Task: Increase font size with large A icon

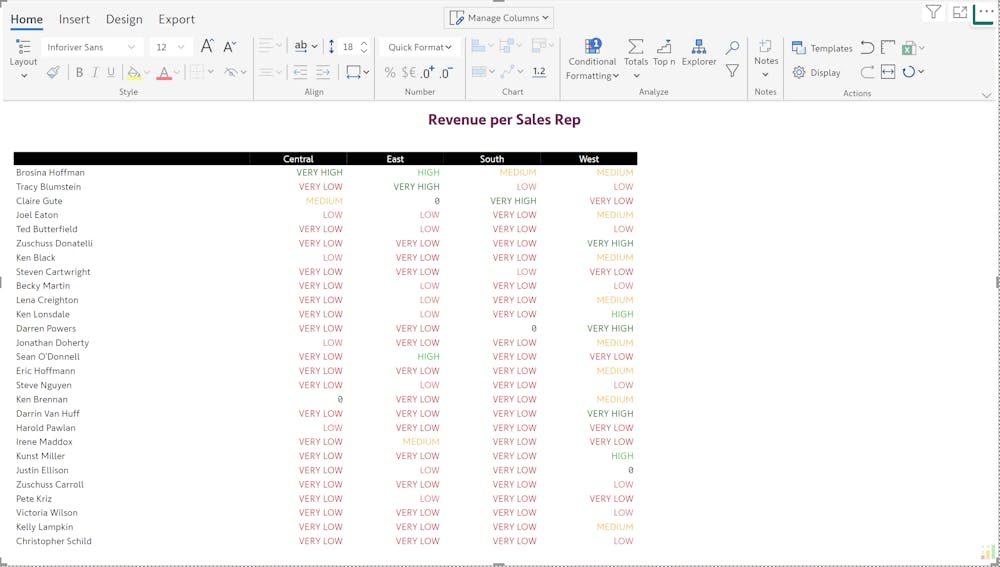Action: click(x=207, y=46)
